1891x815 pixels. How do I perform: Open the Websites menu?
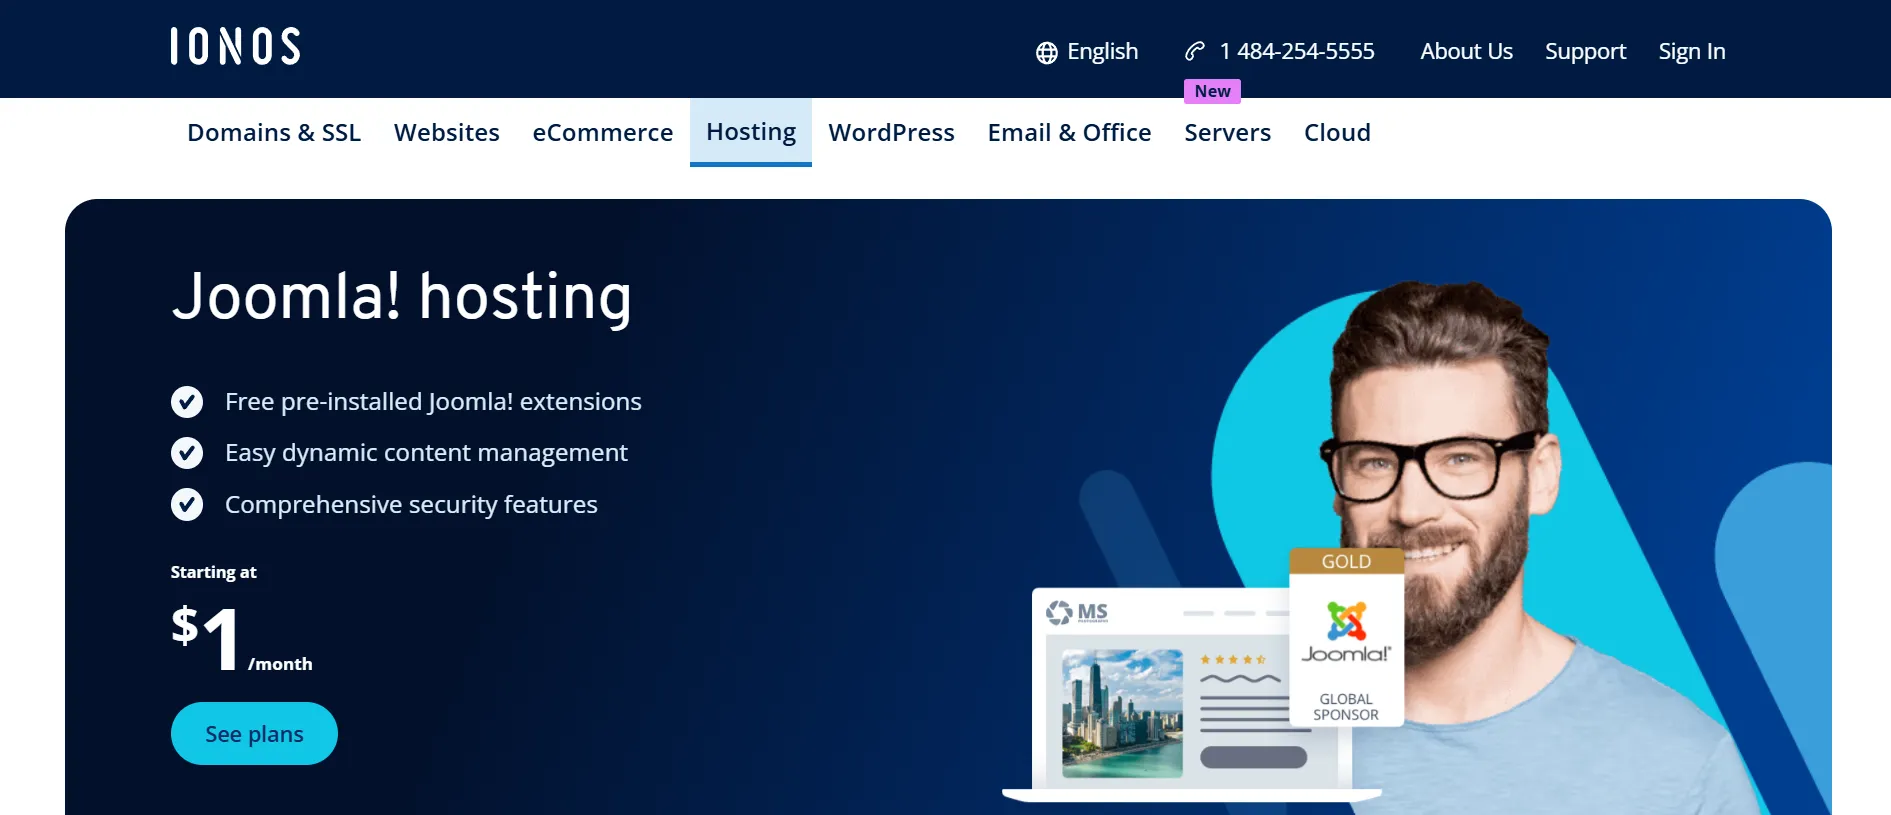[x=447, y=133]
